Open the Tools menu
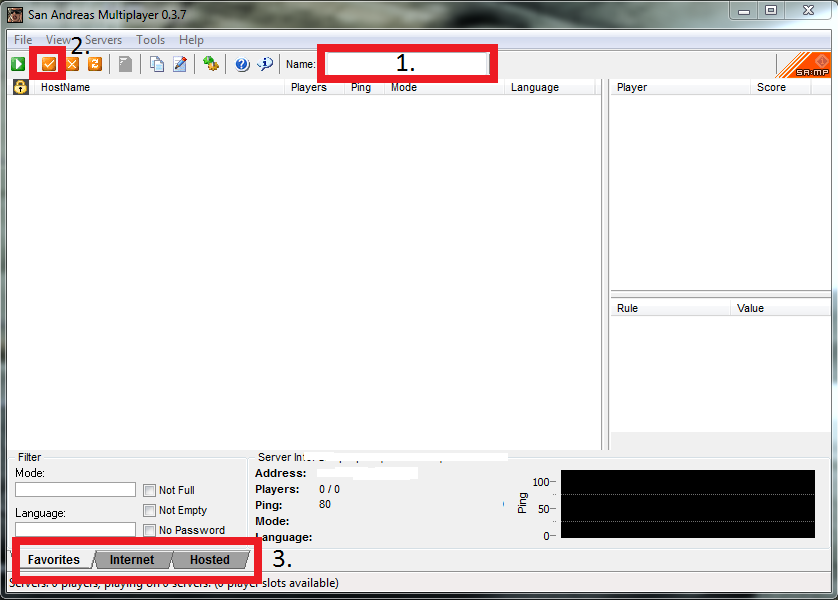This screenshot has width=838, height=600. click(x=151, y=40)
